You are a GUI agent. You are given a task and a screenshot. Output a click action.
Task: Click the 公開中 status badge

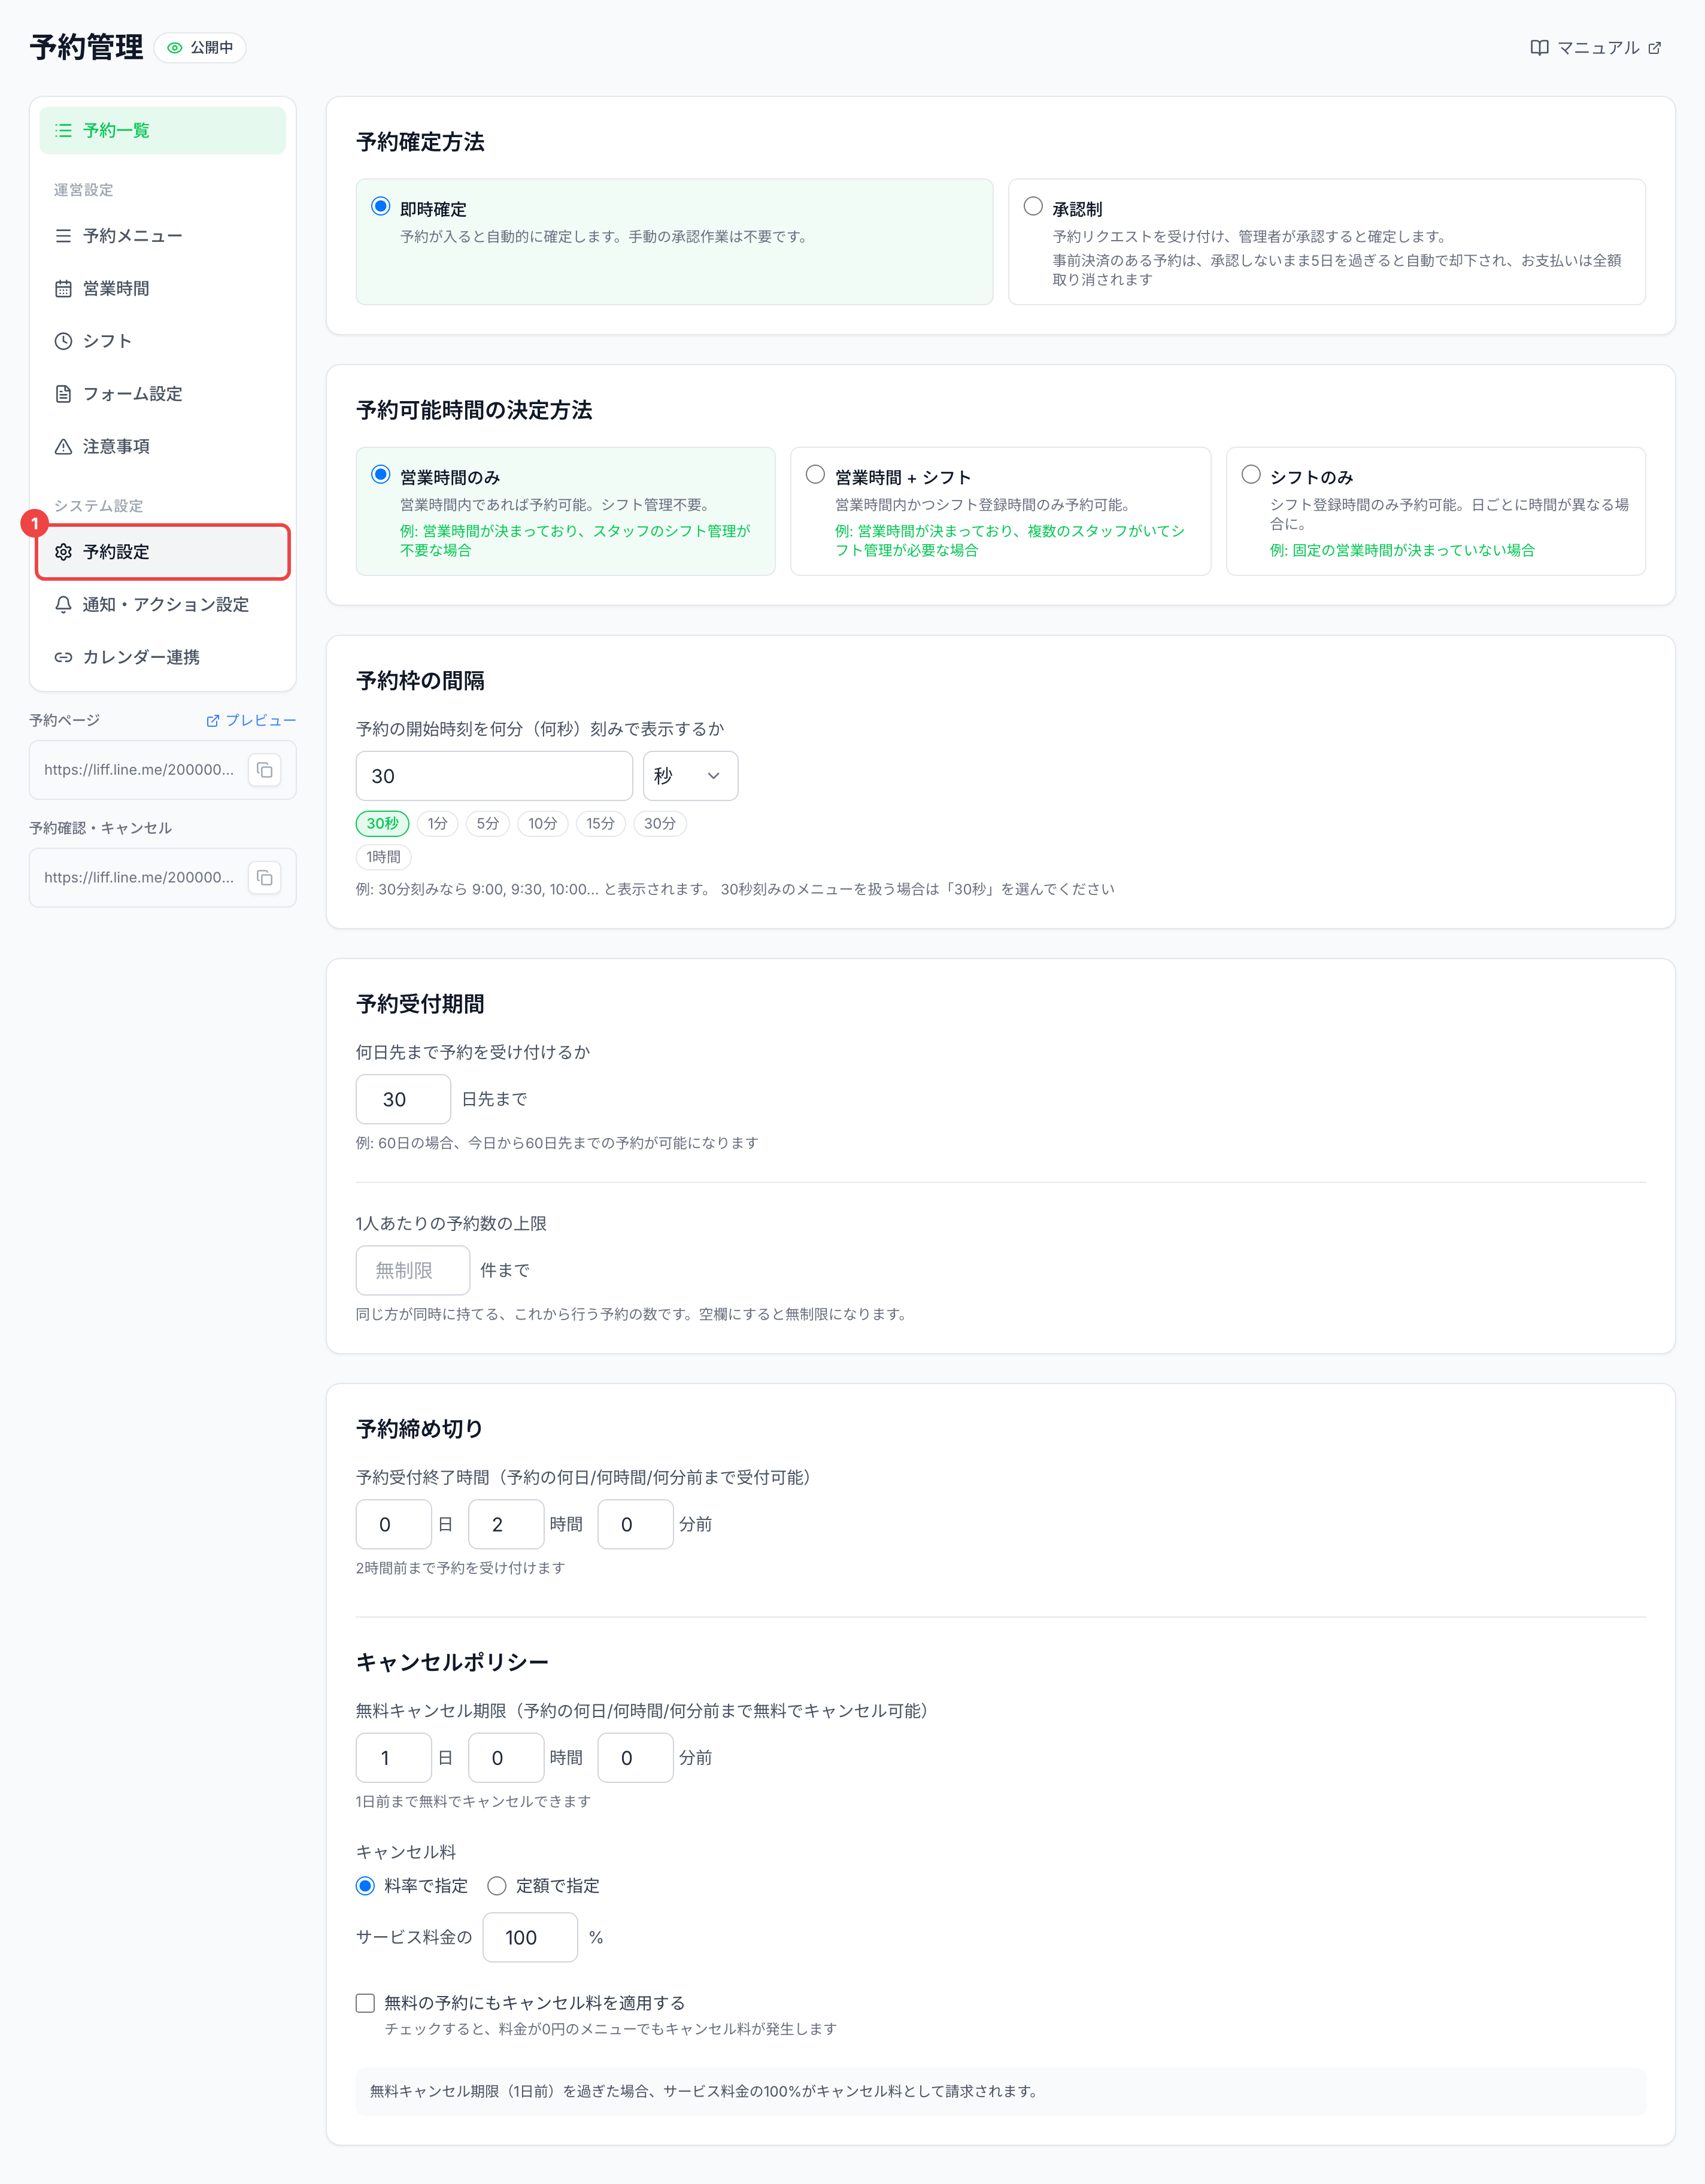point(200,48)
